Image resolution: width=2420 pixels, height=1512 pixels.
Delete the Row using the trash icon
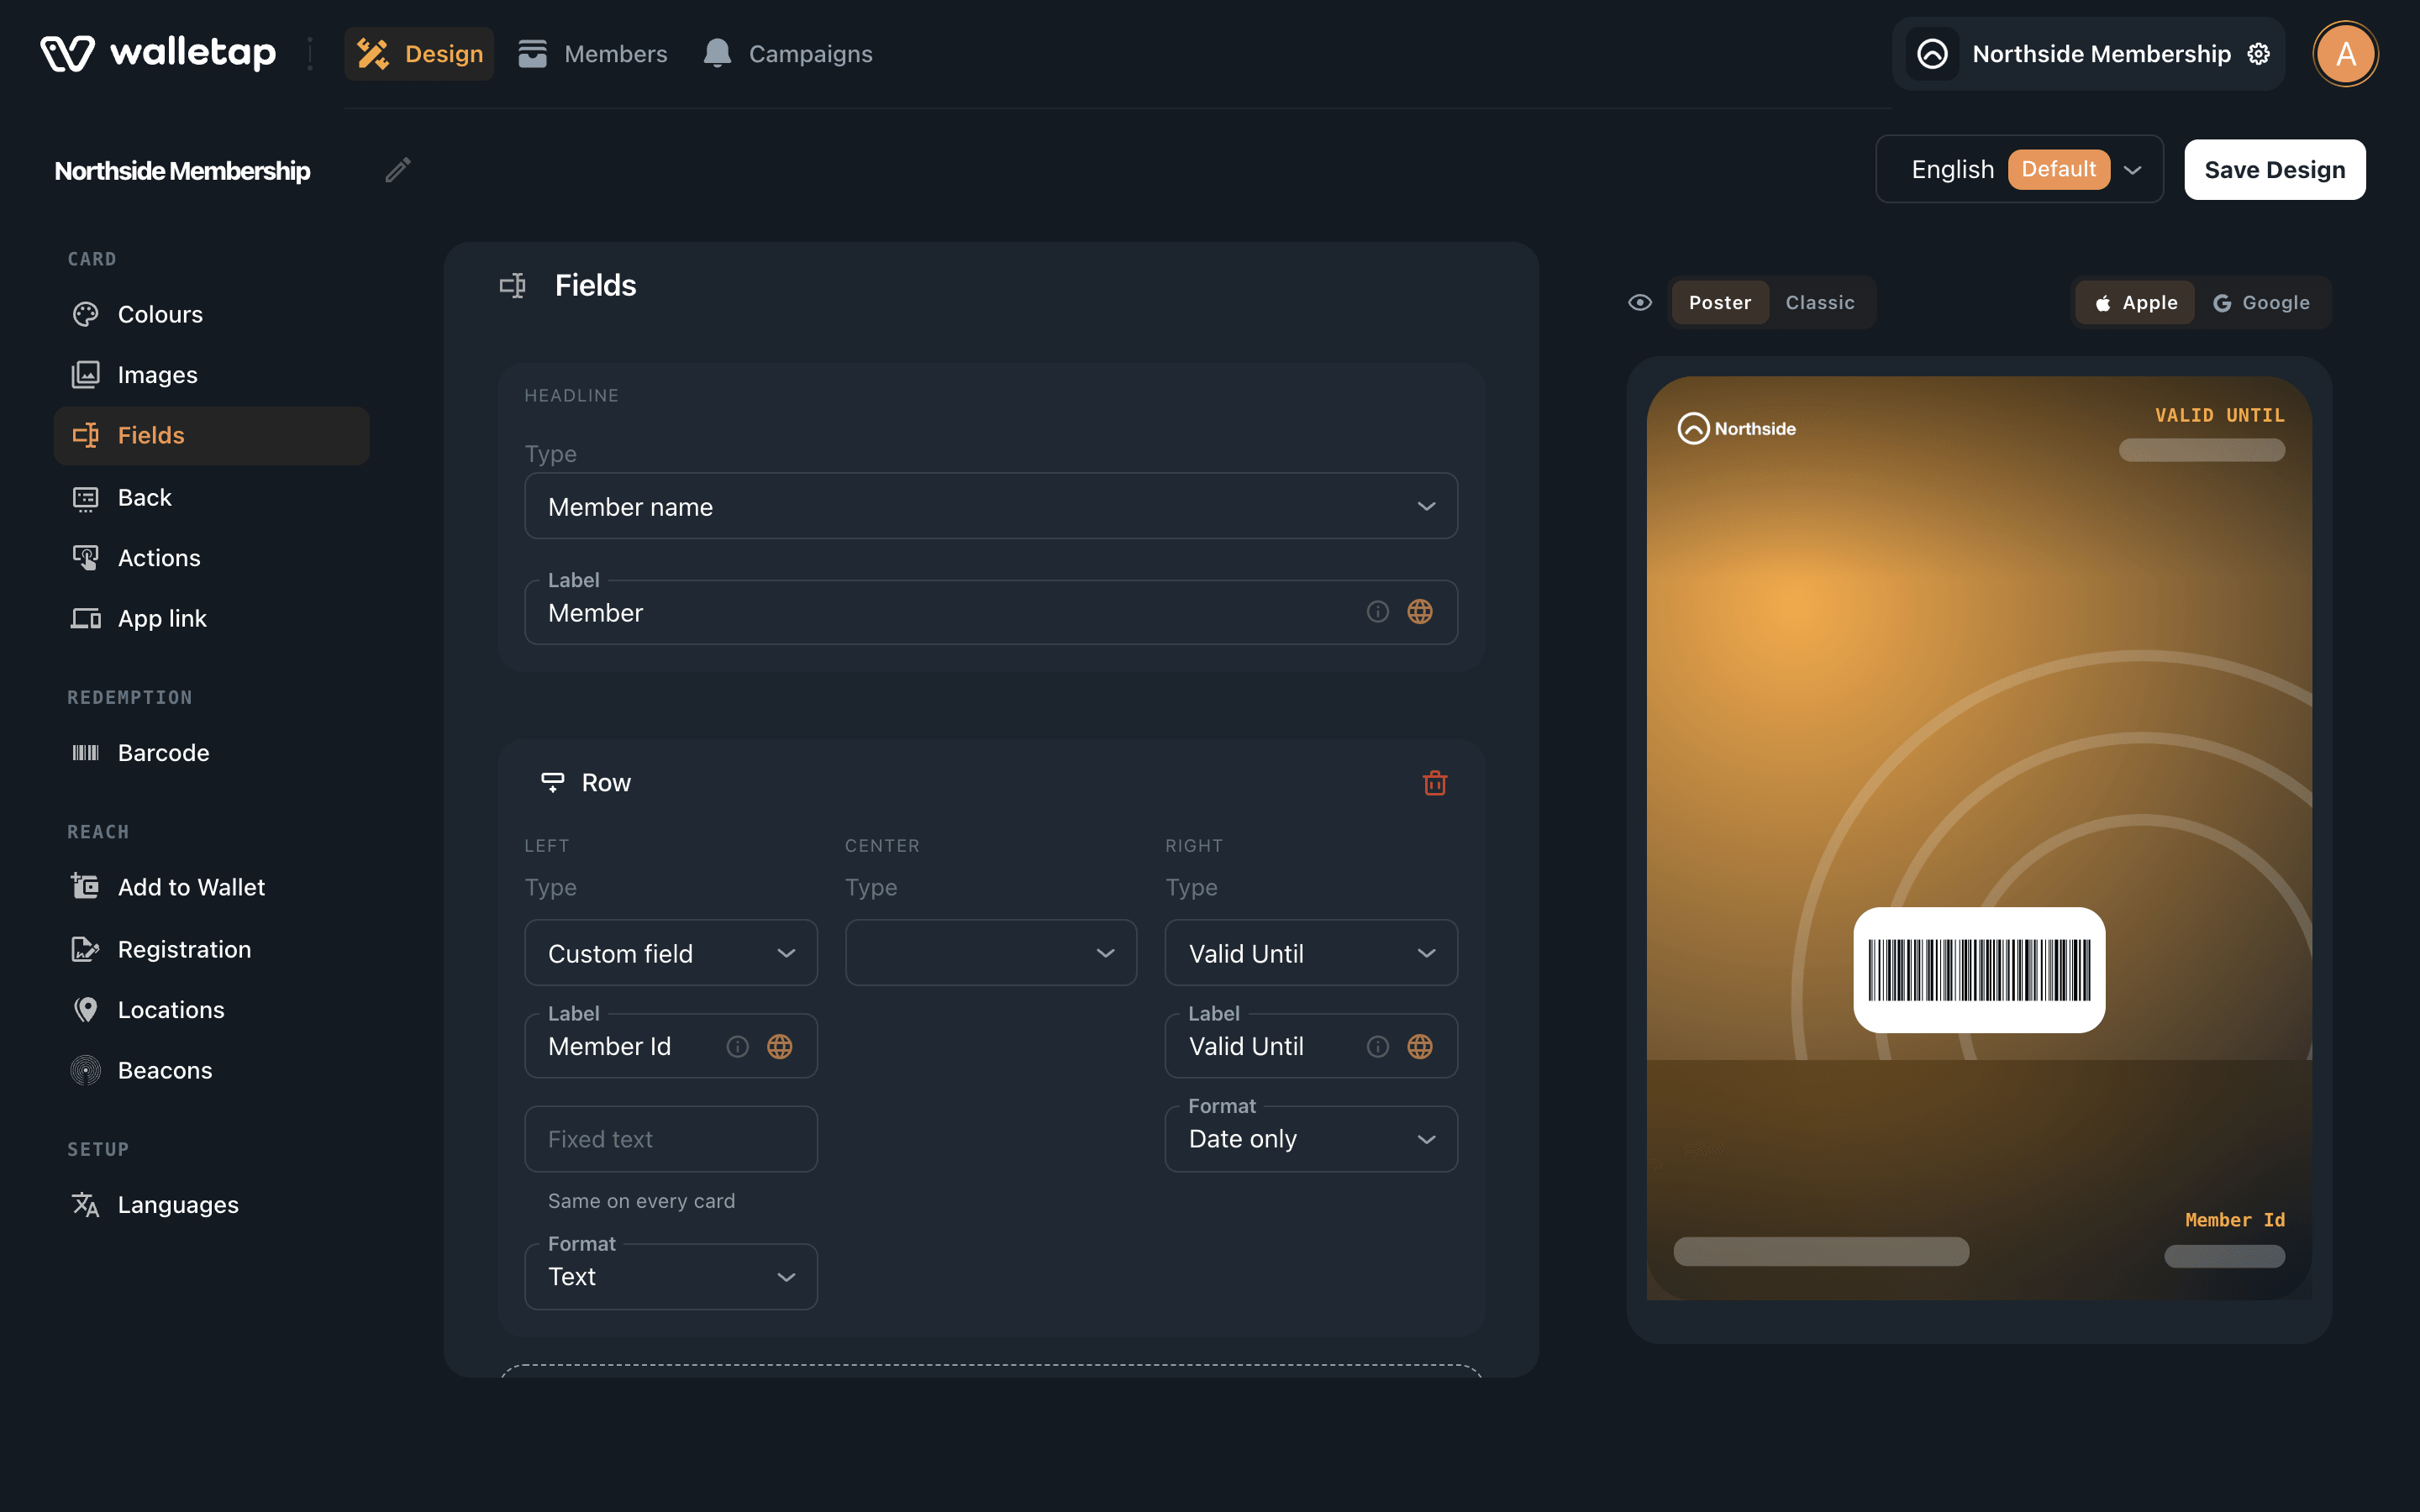pyautogui.click(x=1435, y=783)
